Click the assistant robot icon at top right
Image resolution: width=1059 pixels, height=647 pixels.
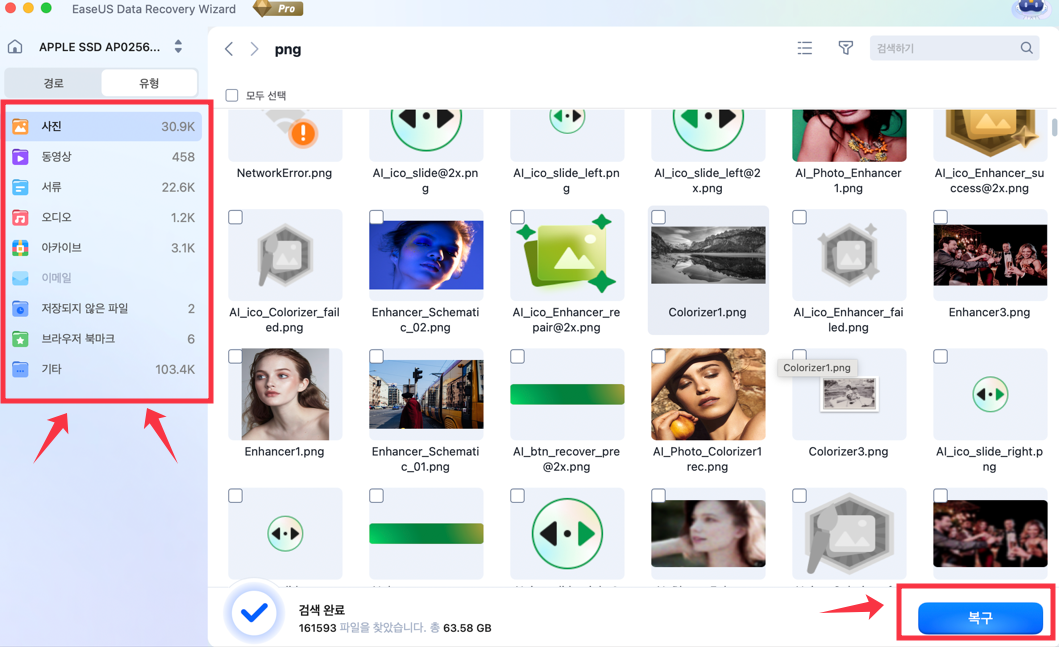pyautogui.click(x=1031, y=8)
